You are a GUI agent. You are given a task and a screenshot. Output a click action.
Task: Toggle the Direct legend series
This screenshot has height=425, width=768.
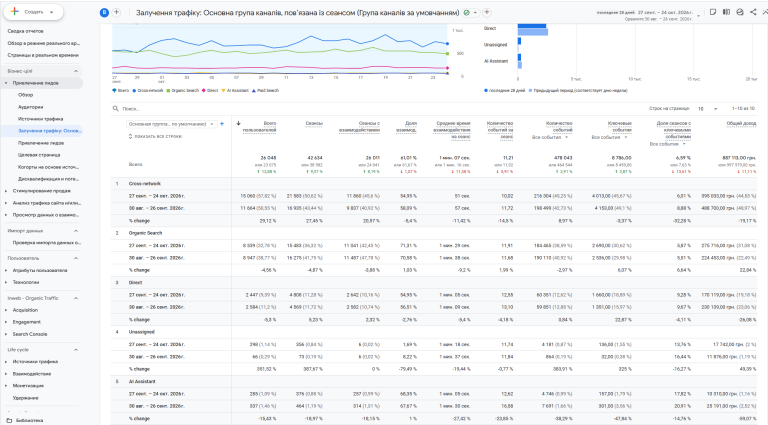tap(210, 91)
